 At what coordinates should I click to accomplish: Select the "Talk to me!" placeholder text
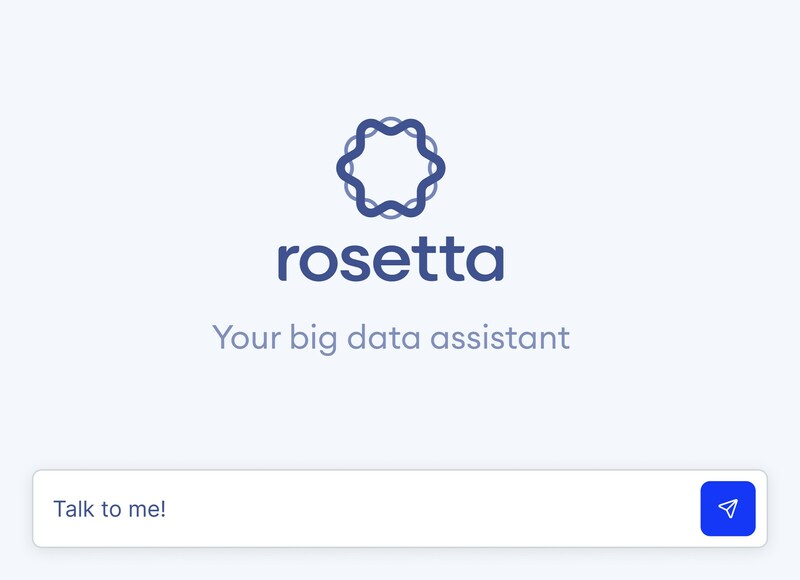[109, 509]
